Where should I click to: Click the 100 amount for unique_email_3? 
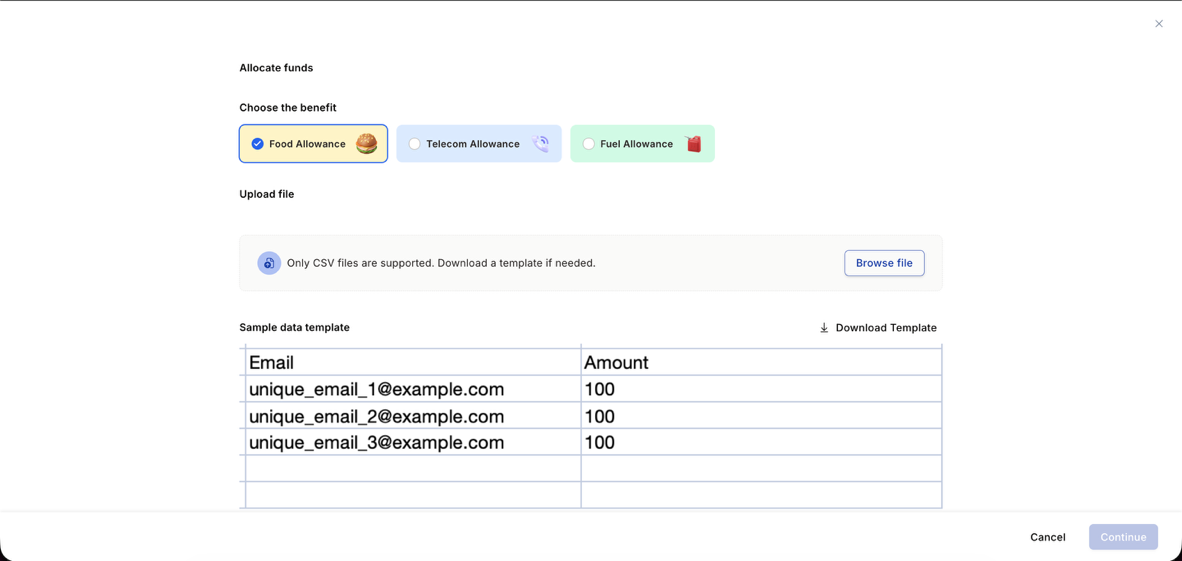(x=761, y=442)
